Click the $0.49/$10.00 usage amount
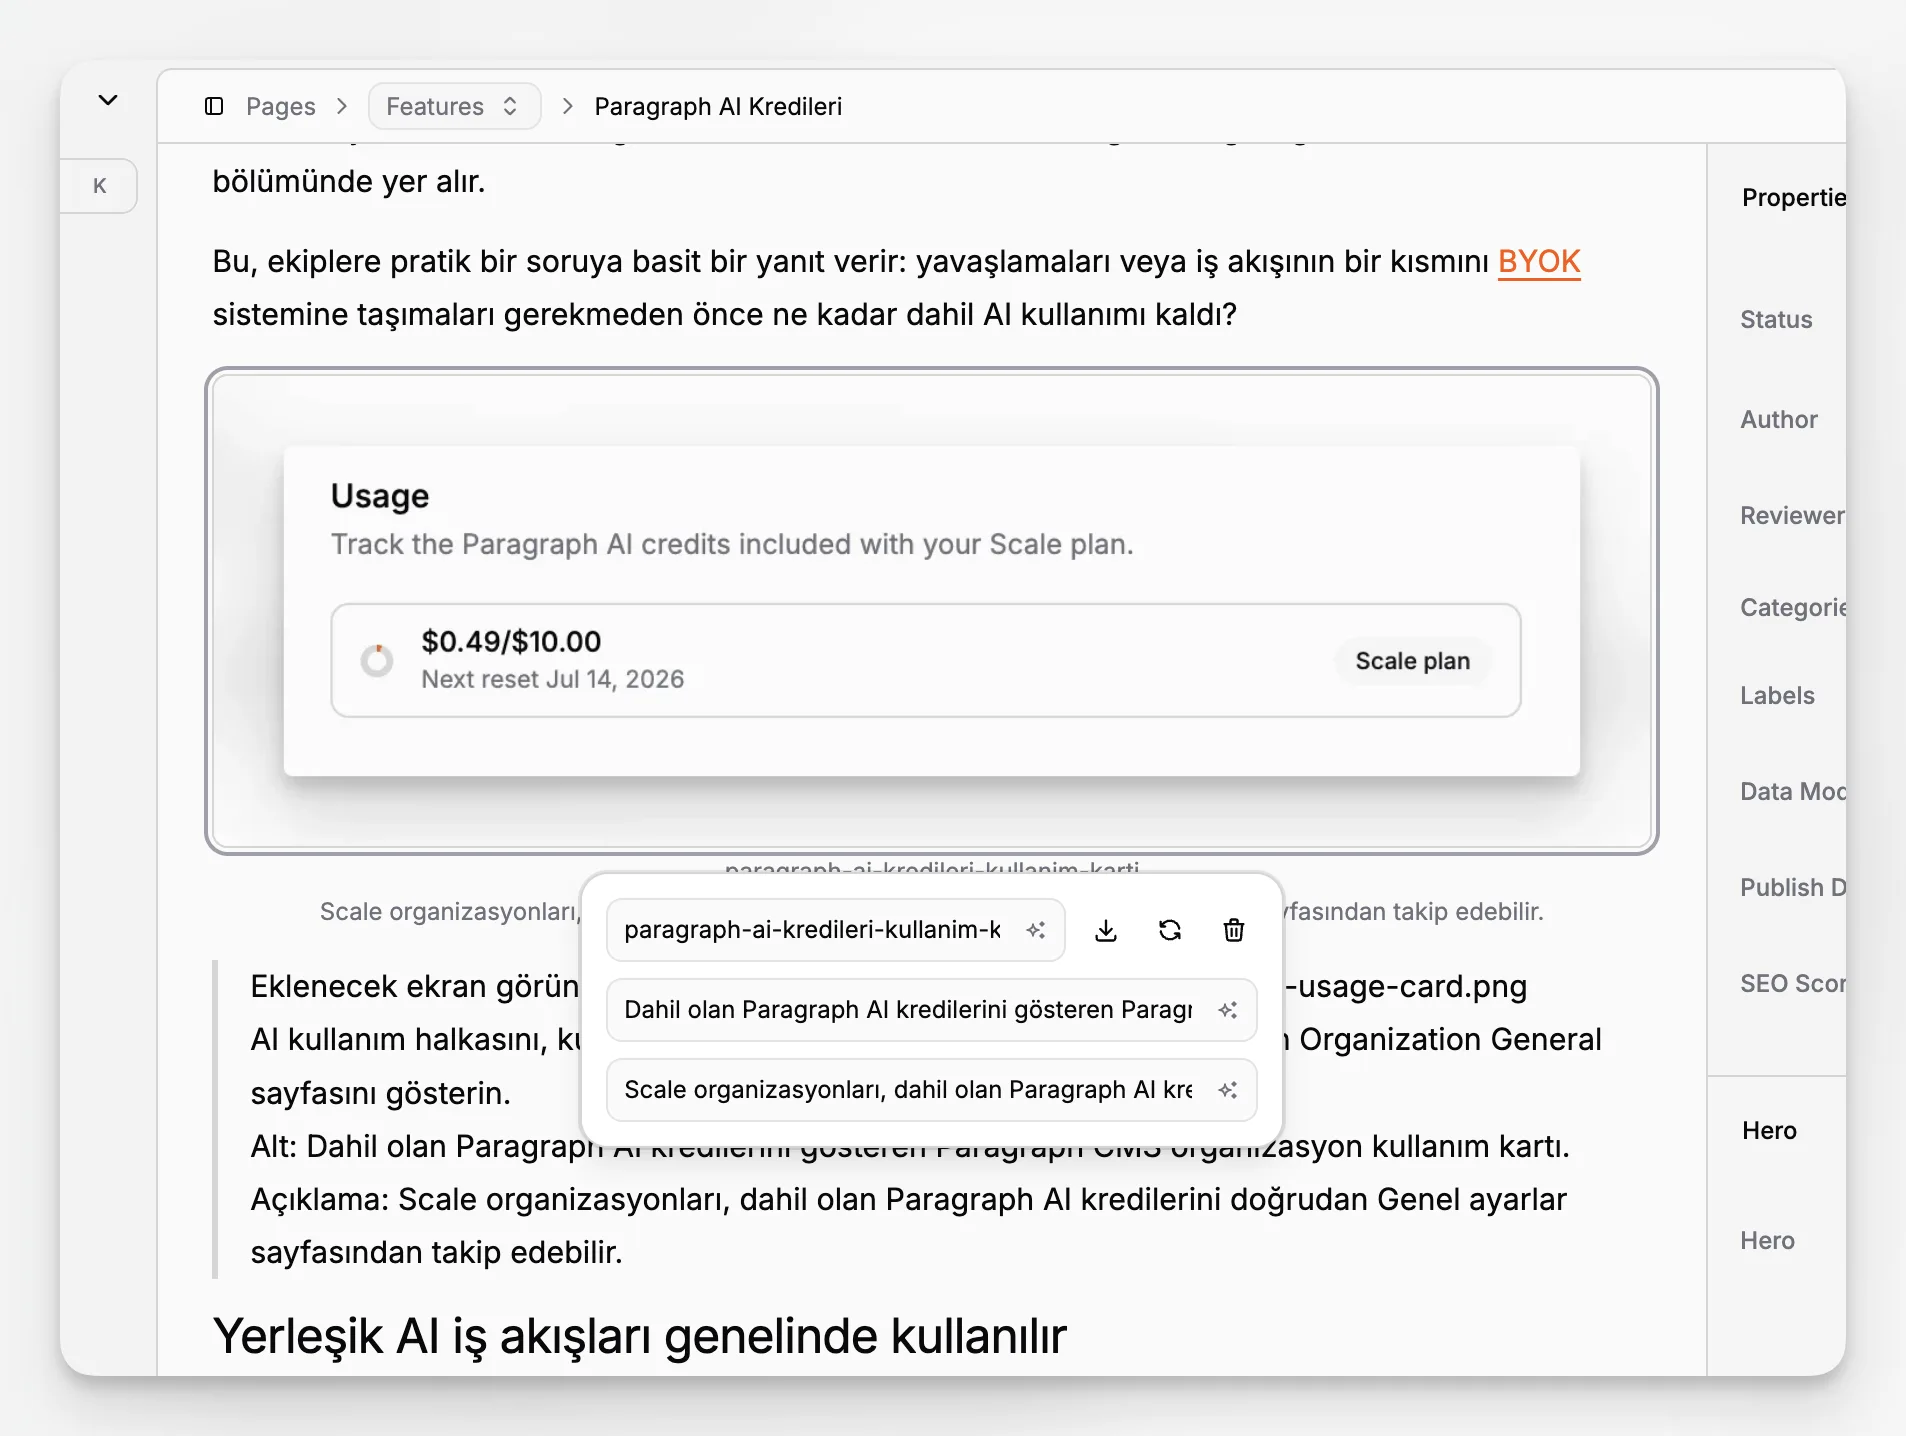This screenshot has width=1906, height=1436. coord(511,641)
